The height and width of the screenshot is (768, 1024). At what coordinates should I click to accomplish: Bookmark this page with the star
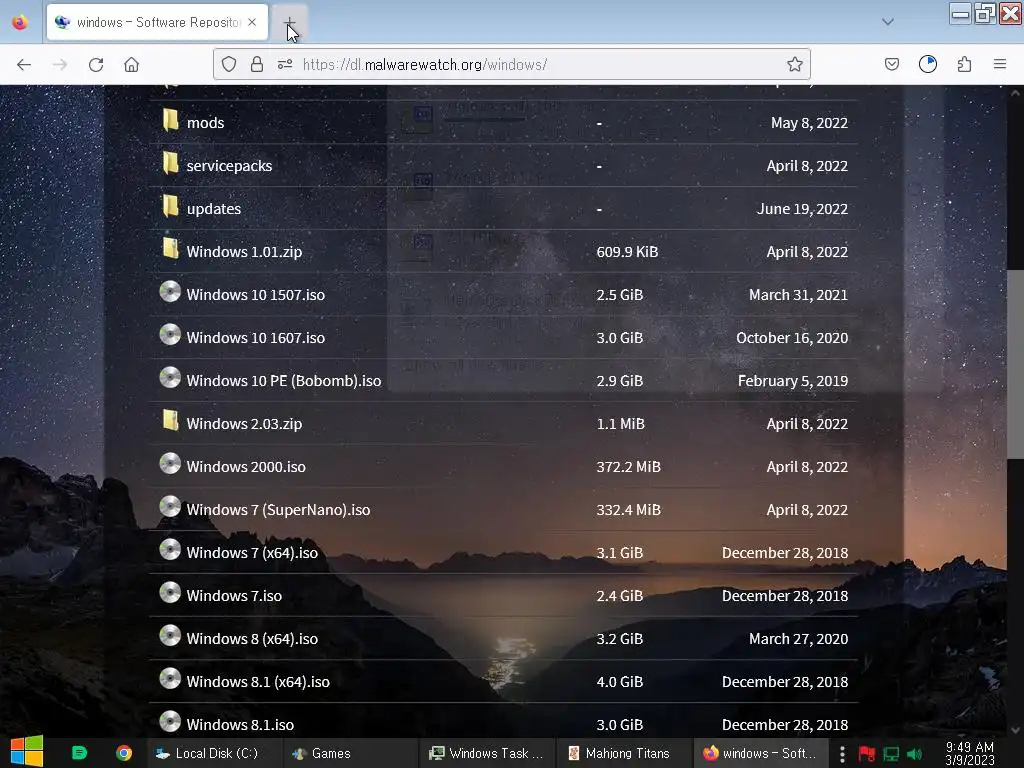[794, 64]
